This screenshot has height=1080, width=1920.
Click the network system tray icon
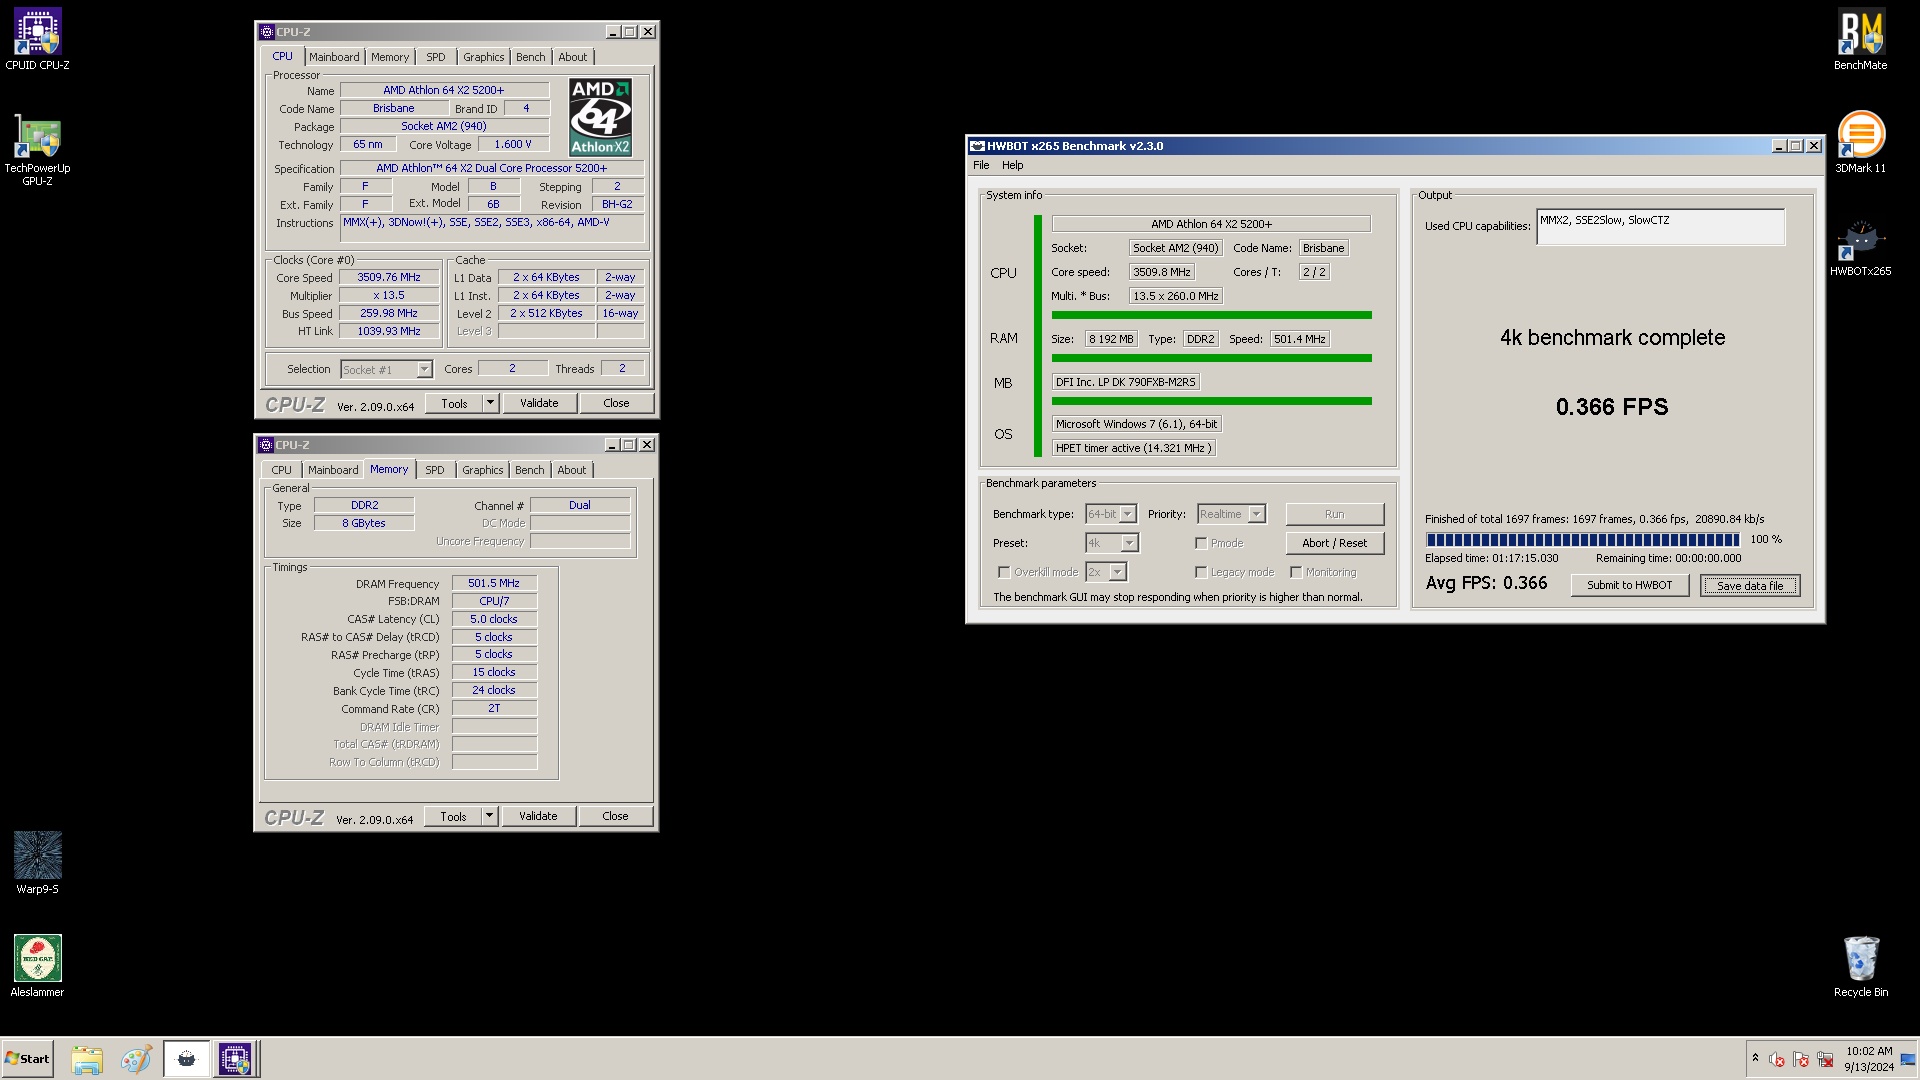[x=1825, y=1059]
